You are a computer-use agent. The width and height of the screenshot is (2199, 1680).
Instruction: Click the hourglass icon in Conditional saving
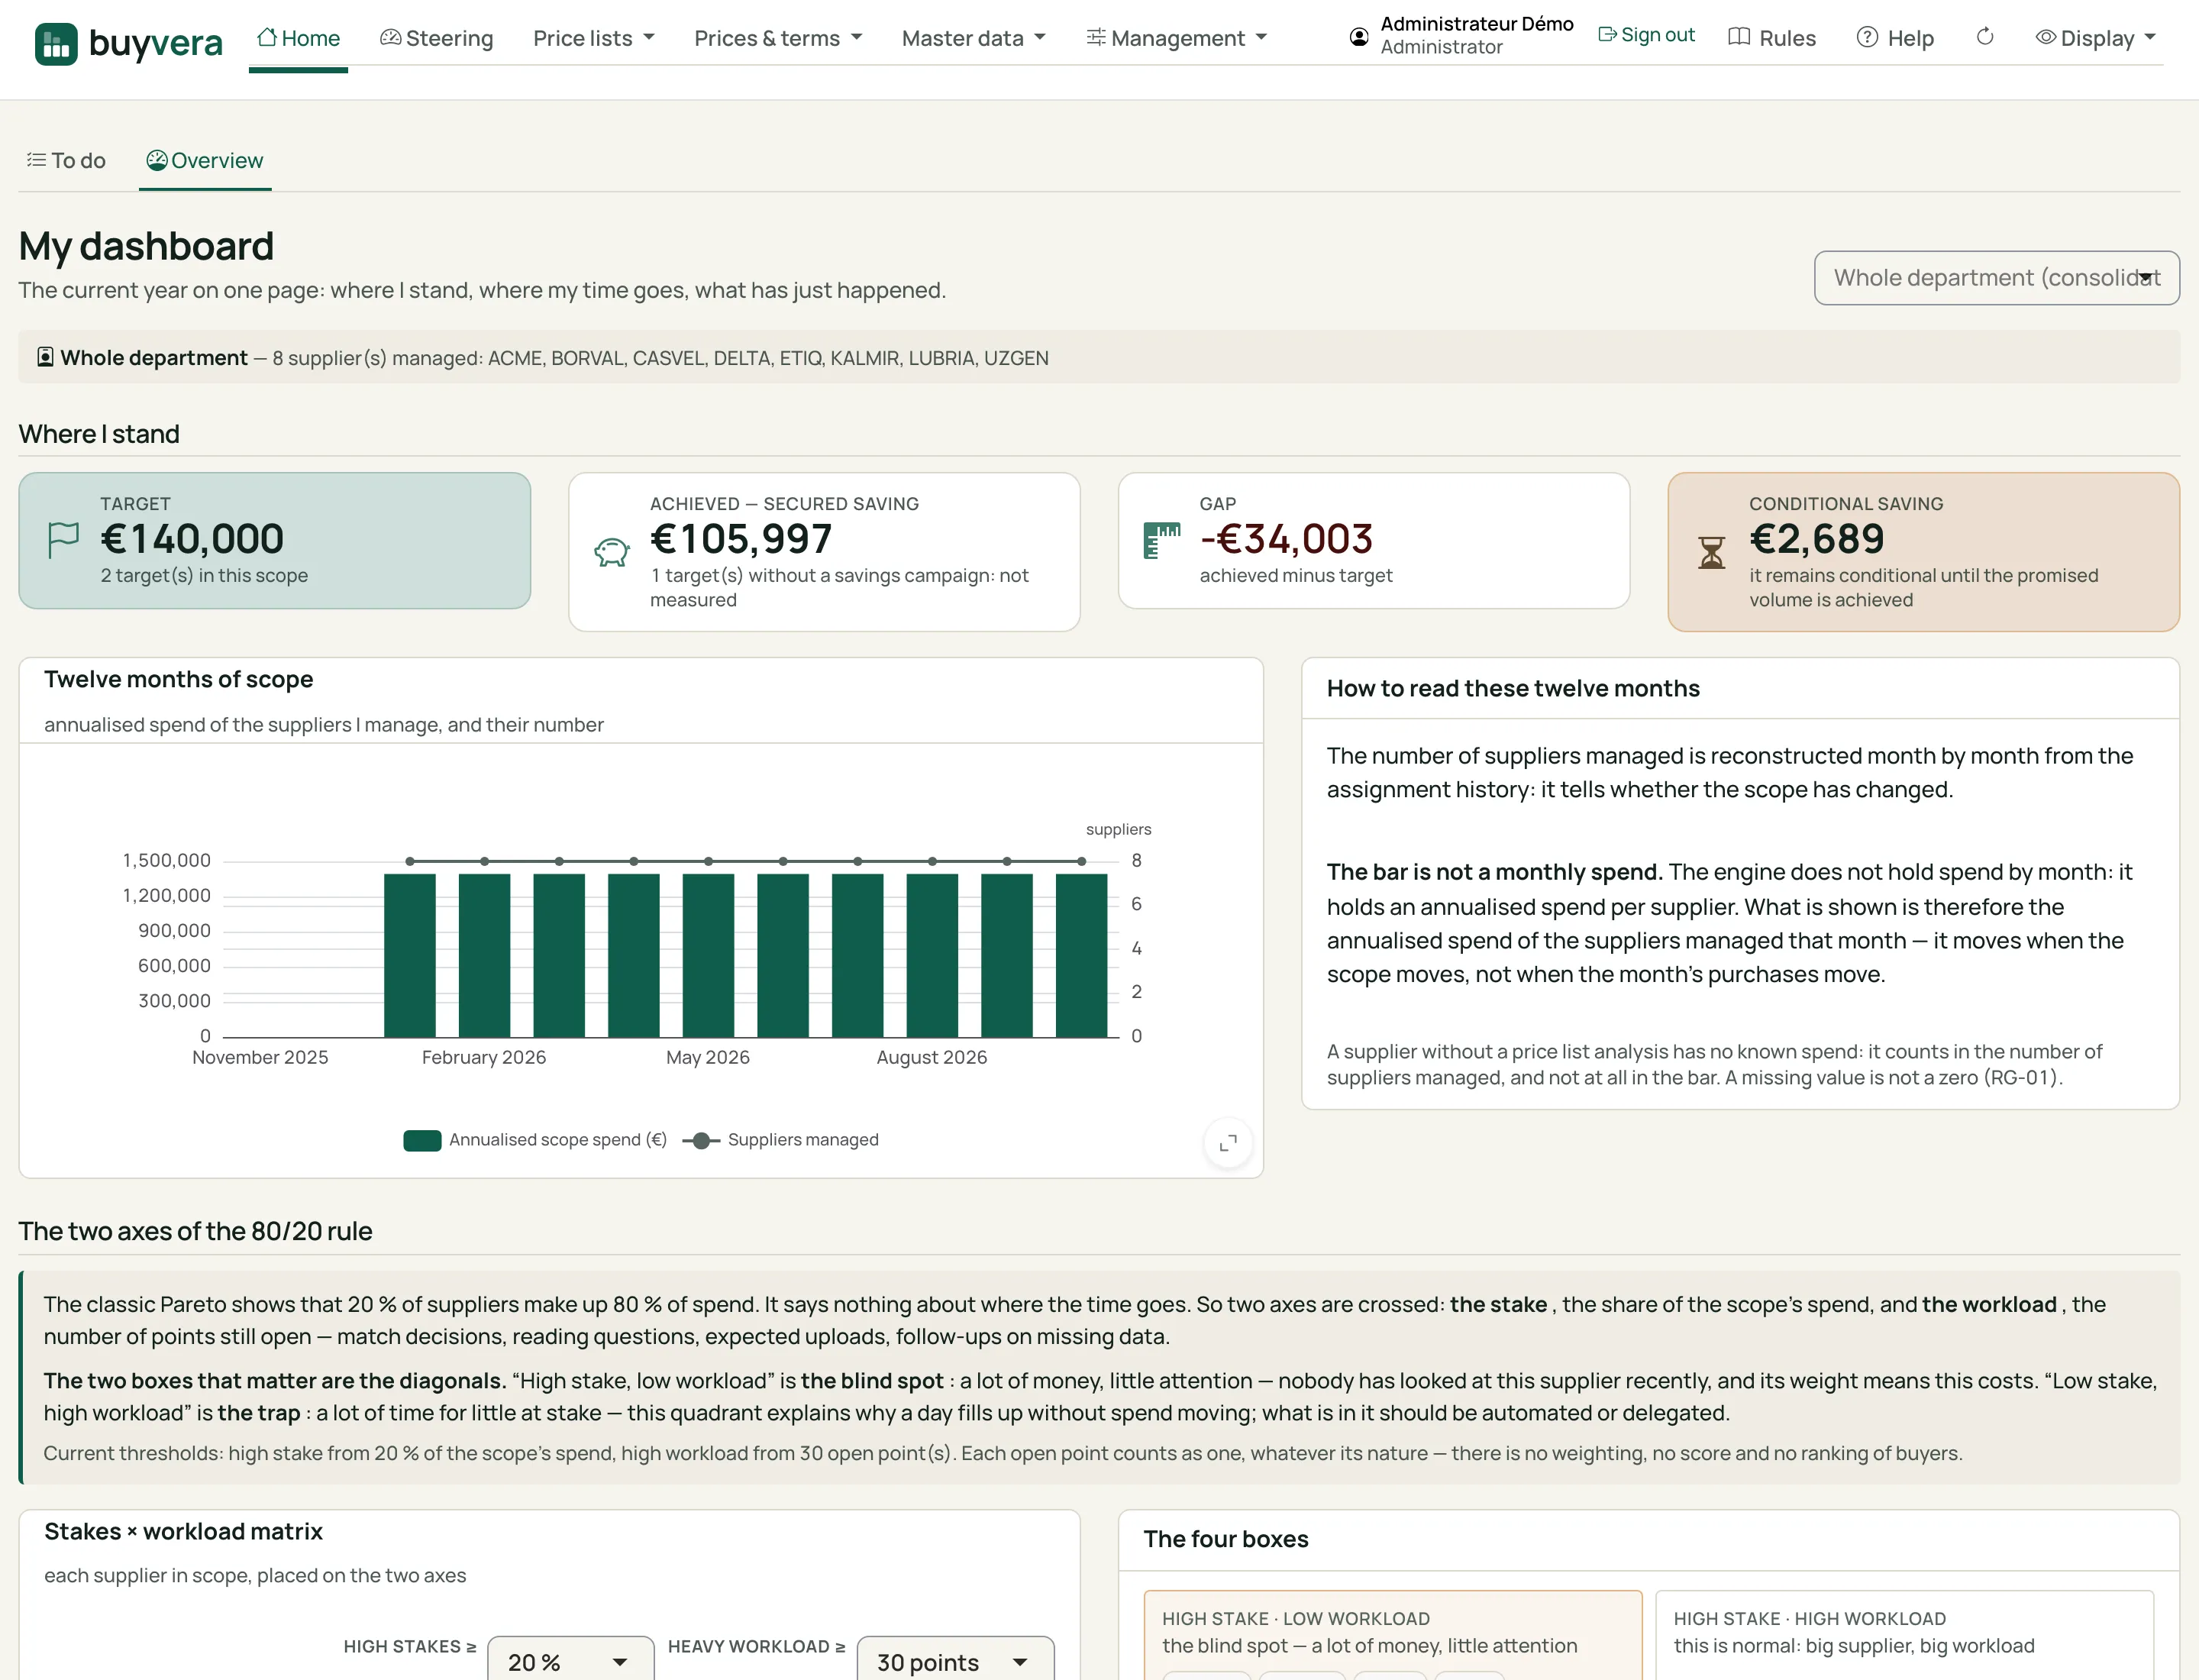tap(1712, 552)
